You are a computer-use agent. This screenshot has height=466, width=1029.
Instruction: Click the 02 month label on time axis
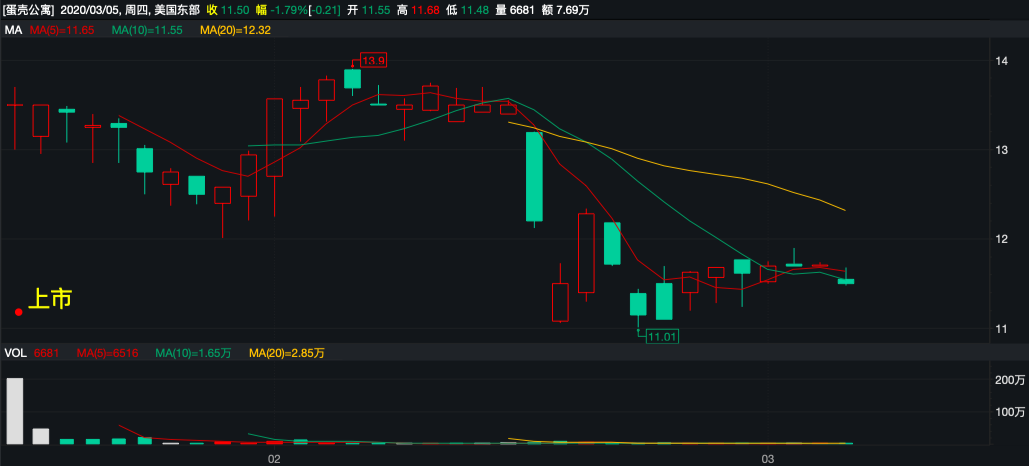[273, 458]
